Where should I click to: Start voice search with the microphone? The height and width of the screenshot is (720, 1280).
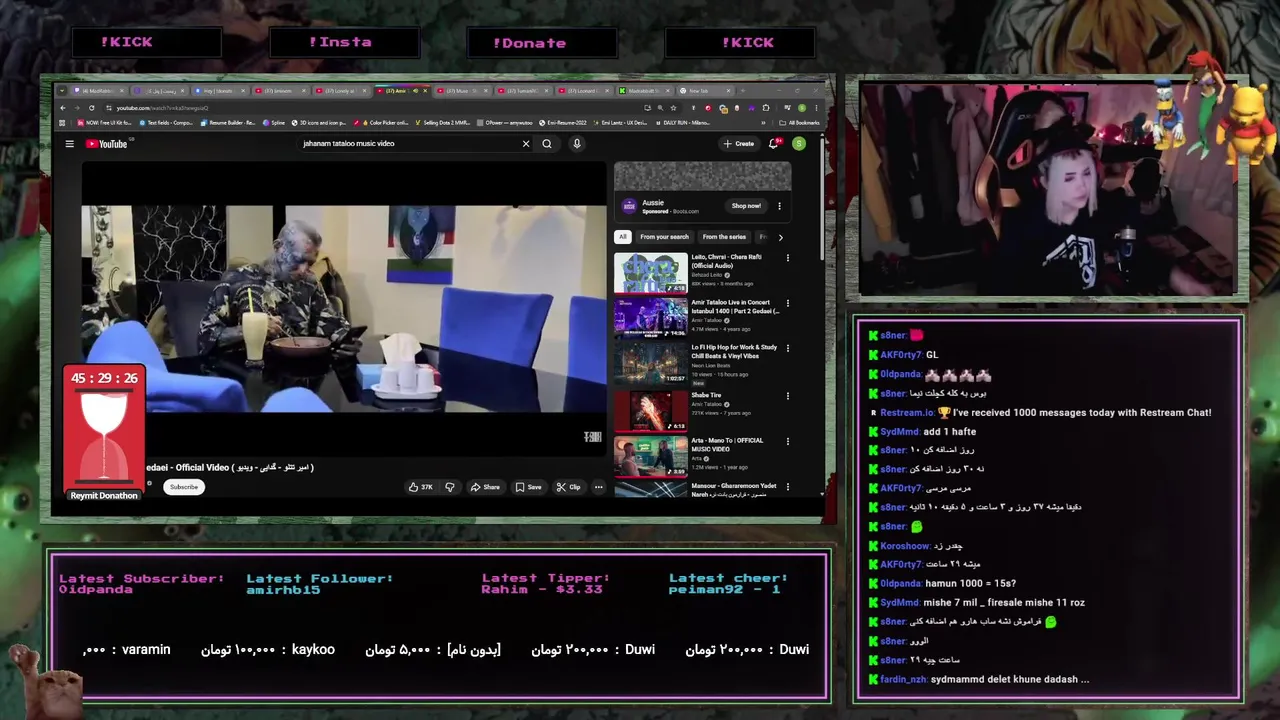click(x=576, y=144)
